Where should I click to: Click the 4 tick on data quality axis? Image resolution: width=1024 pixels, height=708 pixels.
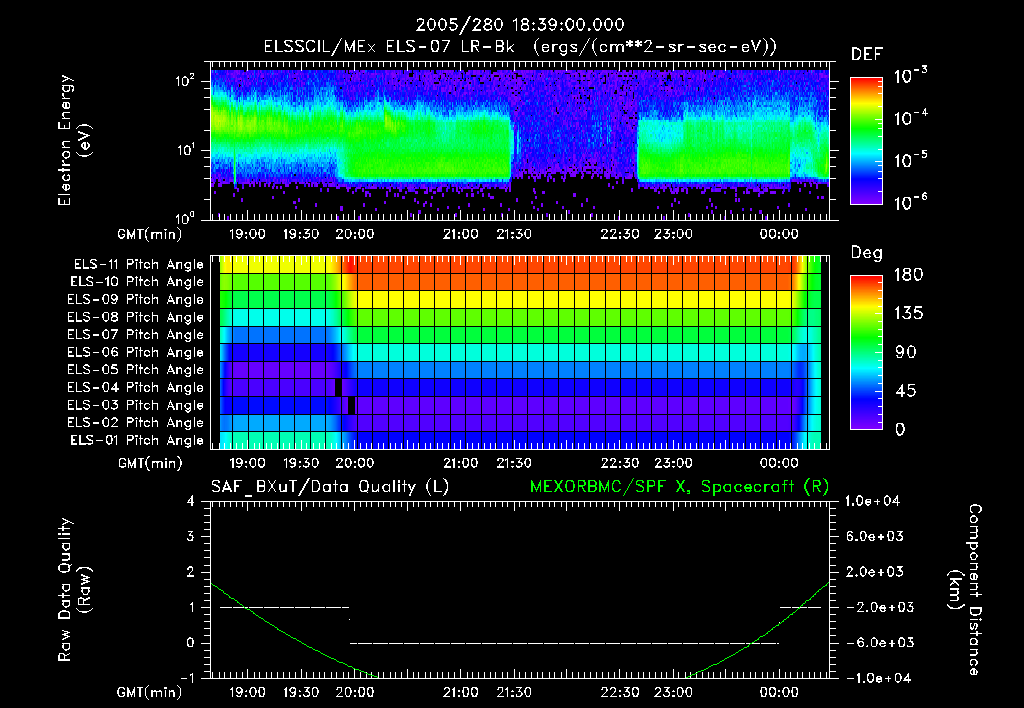(x=191, y=502)
